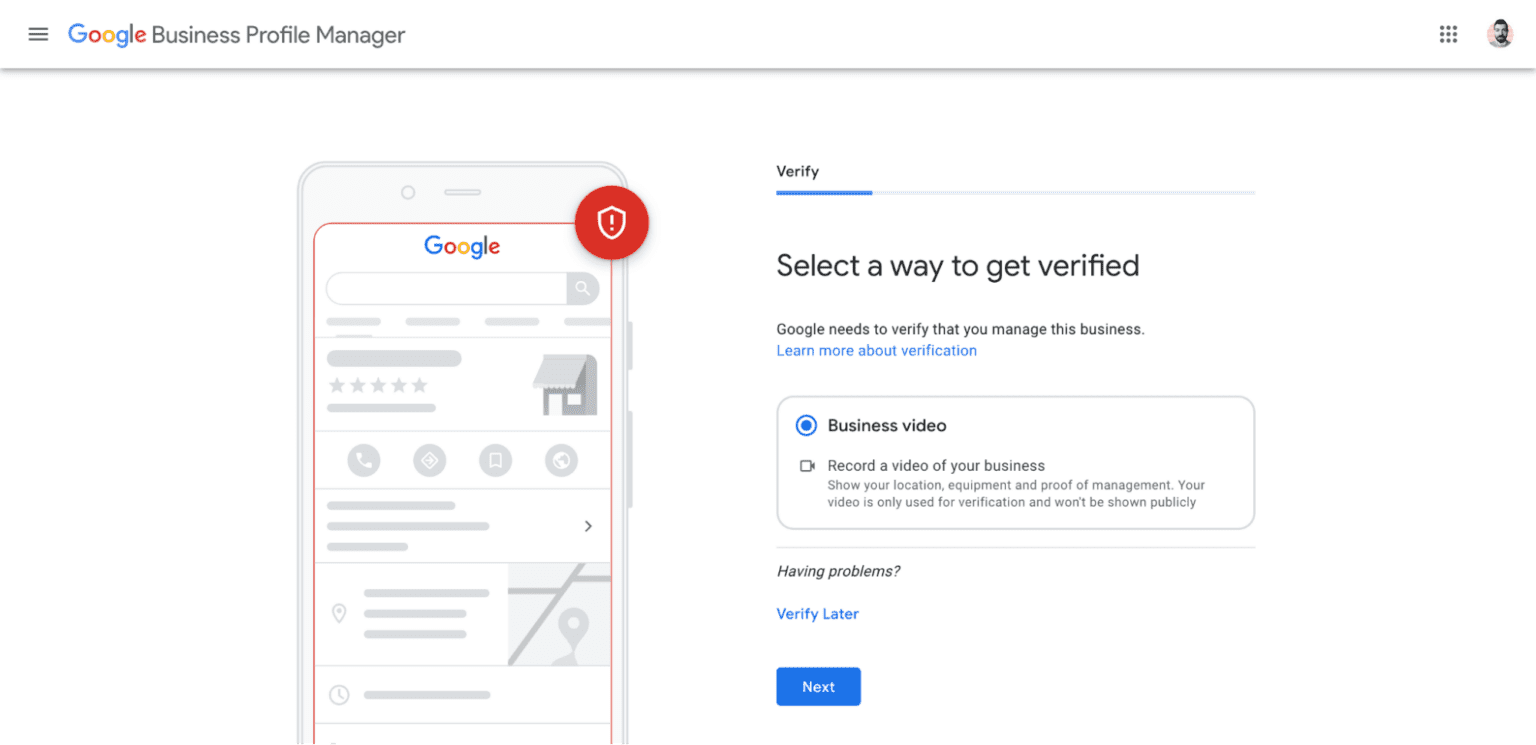
Task: Select the Verify step tab
Action: [x=797, y=172]
